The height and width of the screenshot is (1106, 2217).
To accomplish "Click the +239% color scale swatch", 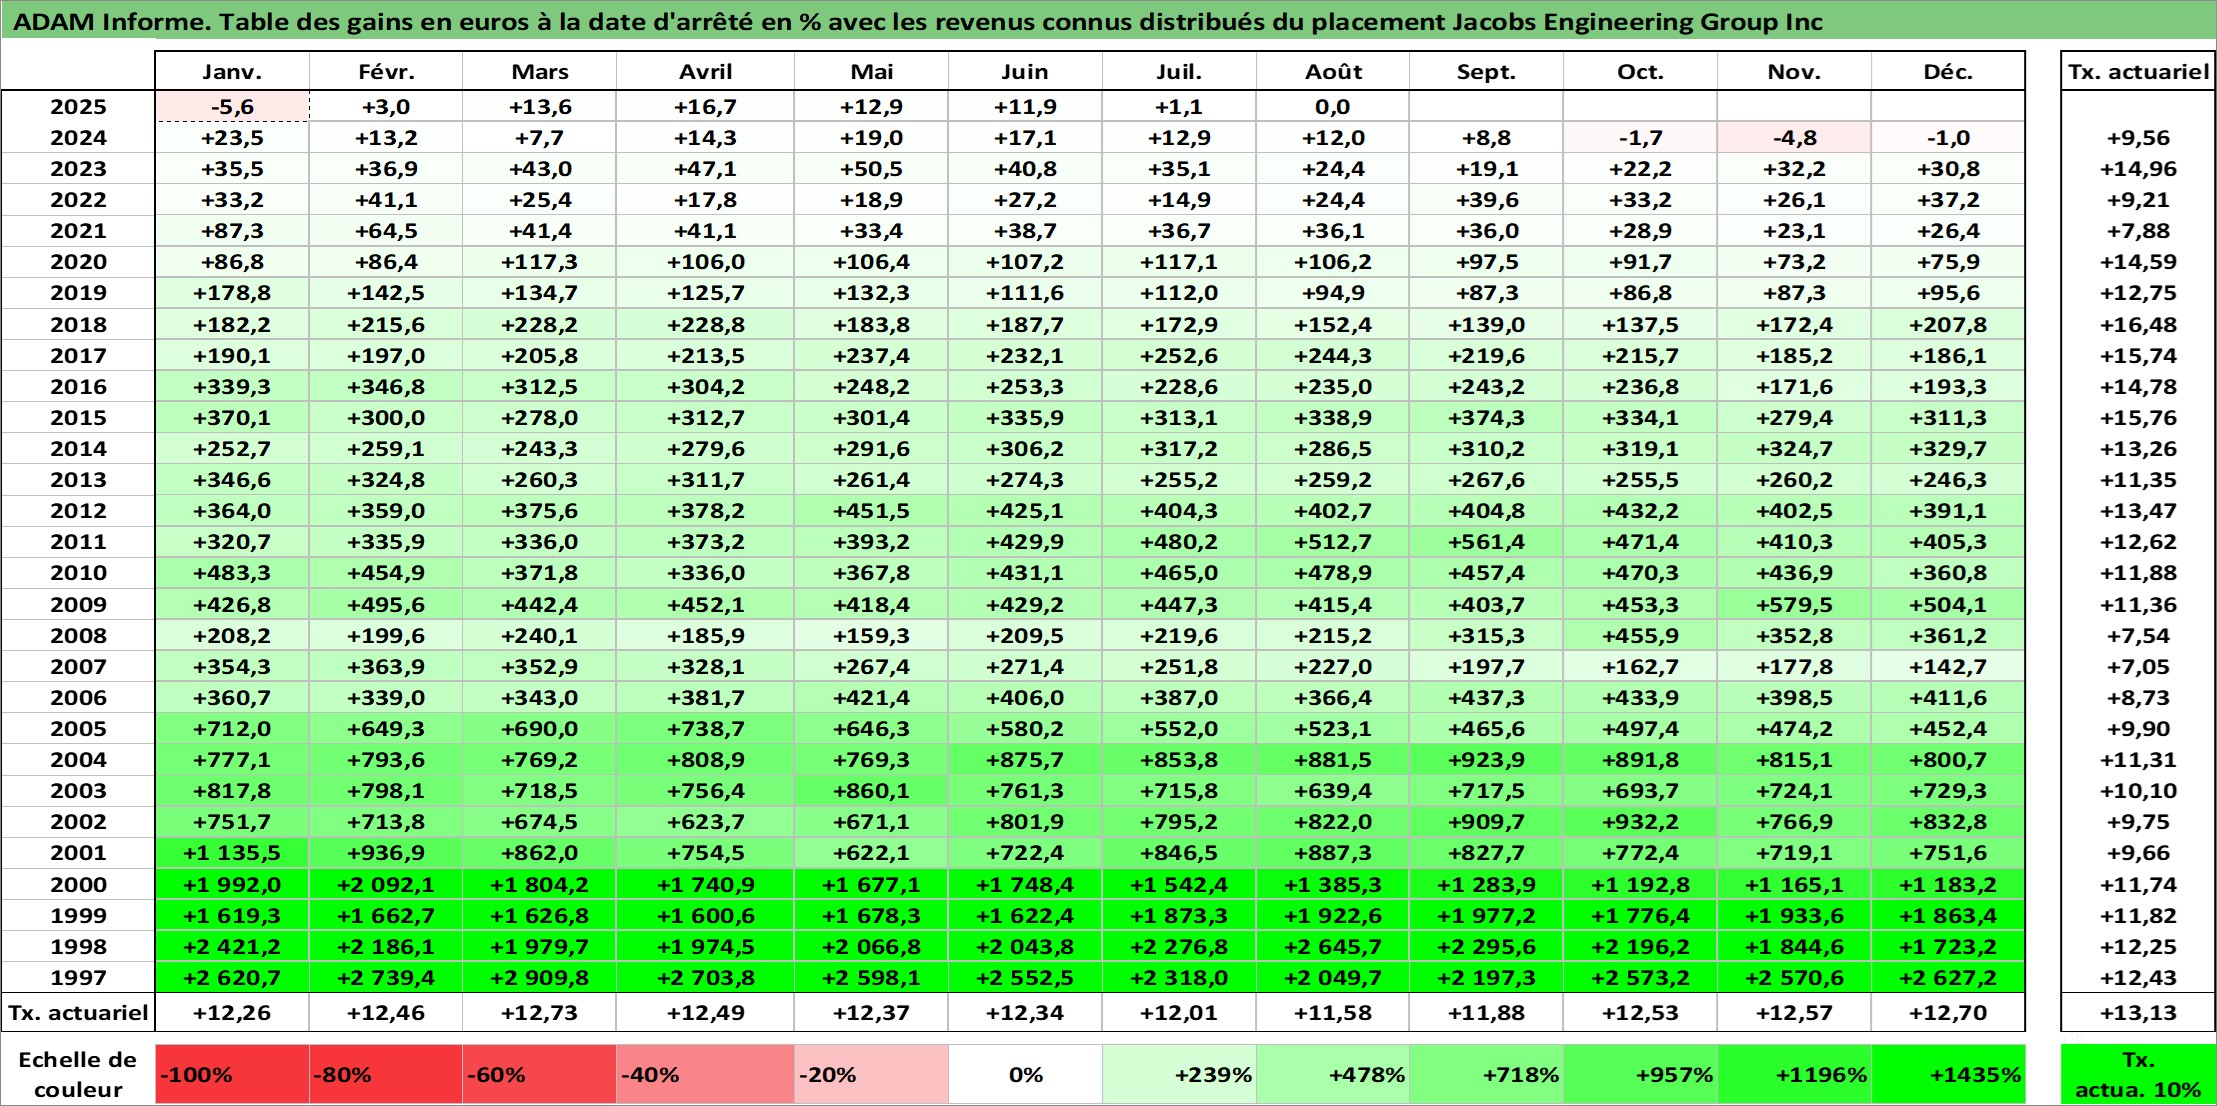I will (x=1179, y=1074).
